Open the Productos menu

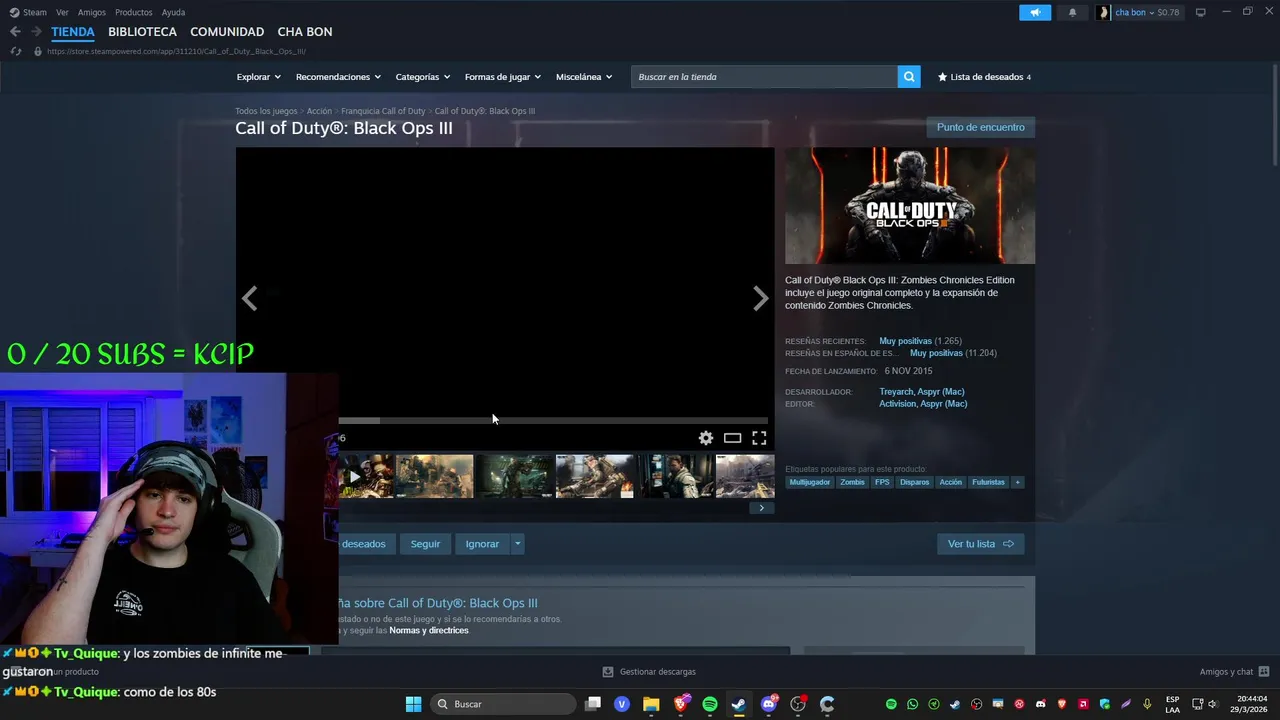pyautogui.click(x=134, y=12)
